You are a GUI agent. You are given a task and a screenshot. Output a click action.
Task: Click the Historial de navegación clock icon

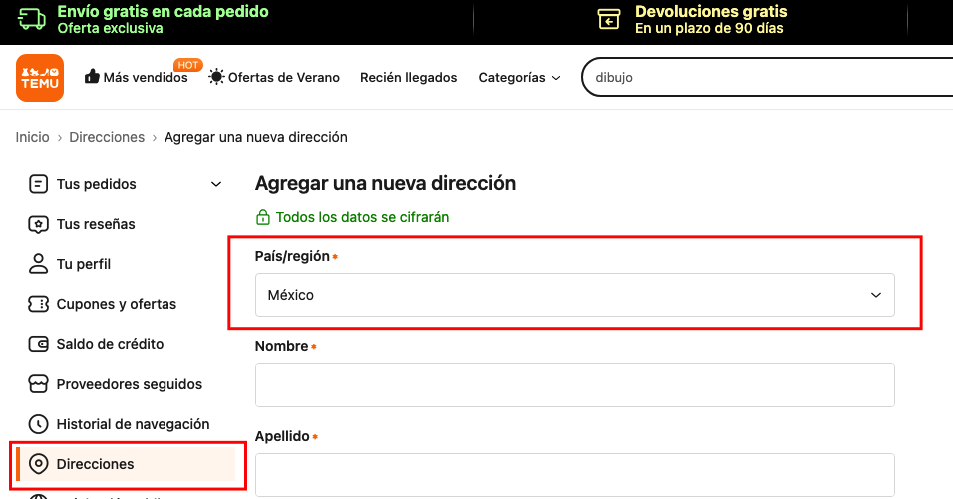[39, 424]
